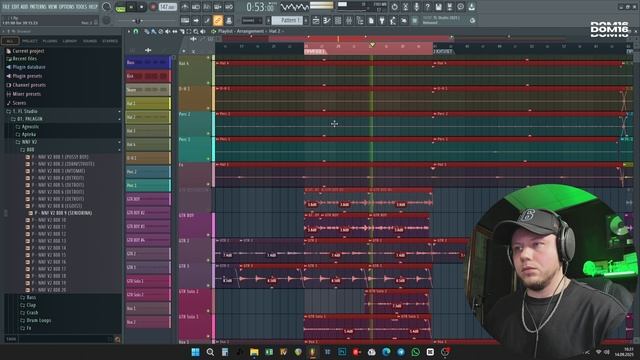The image size is (640, 360).
Task: Select the playlist select tool
Action: pyautogui.click(x=189, y=31)
